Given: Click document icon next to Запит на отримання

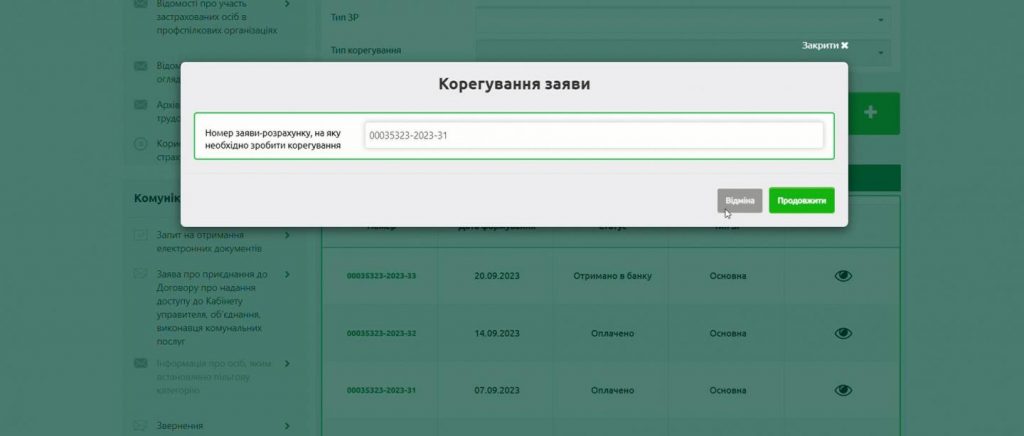Looking at the screenshot, I should [141, 236].
